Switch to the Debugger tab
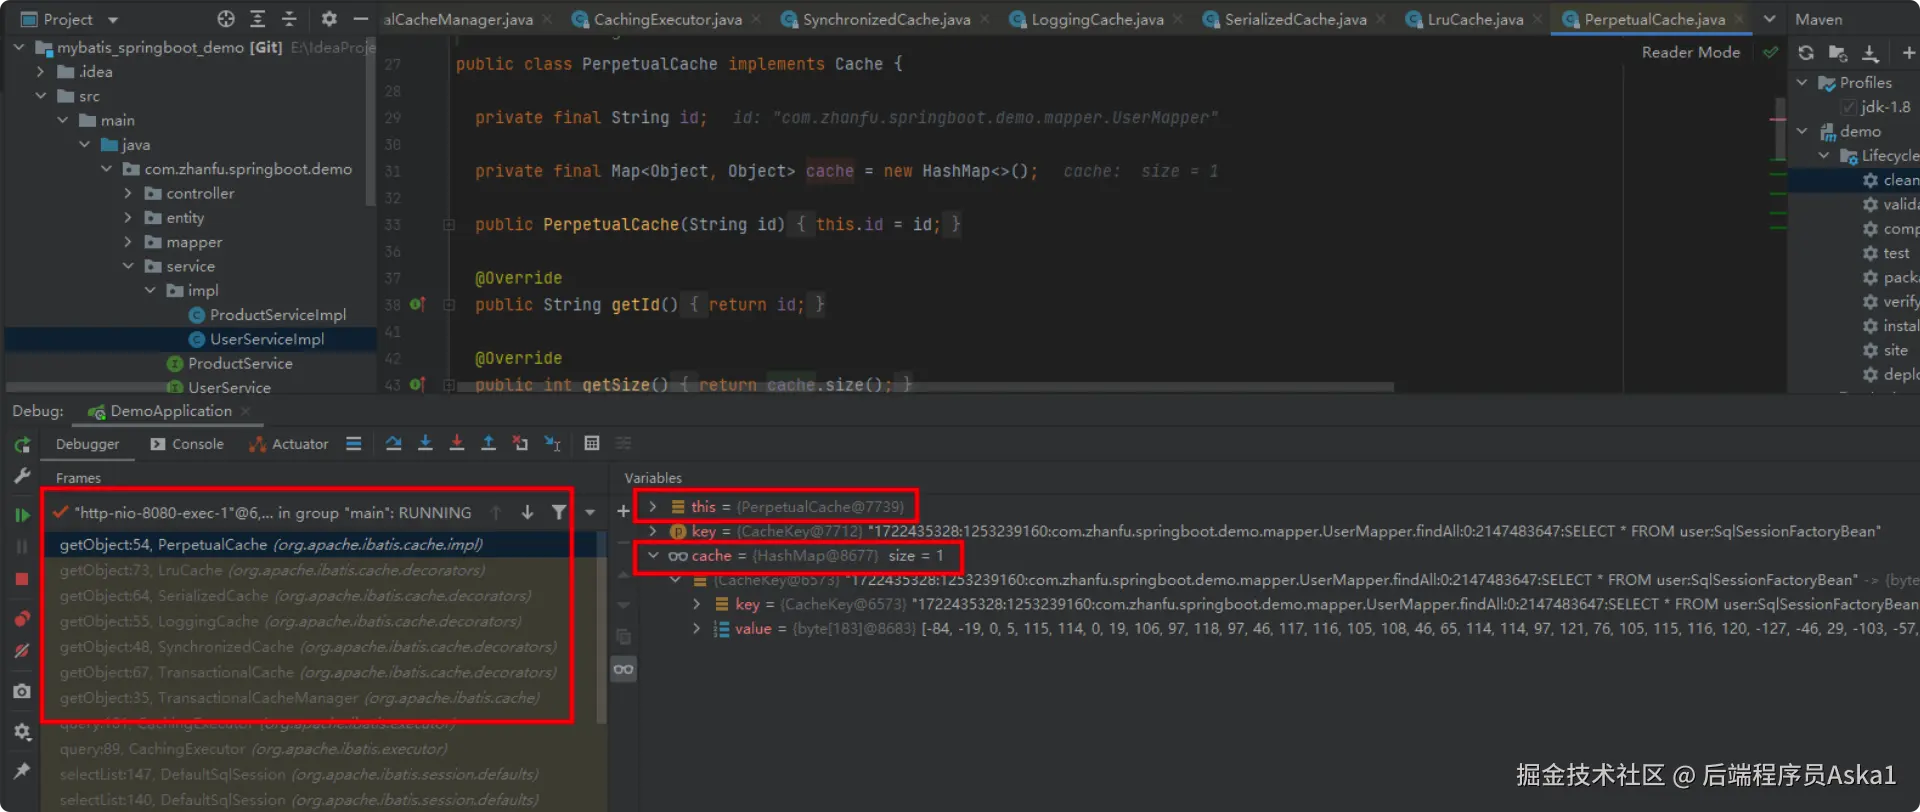This screenshot has height=812, width=1920. 87,444
